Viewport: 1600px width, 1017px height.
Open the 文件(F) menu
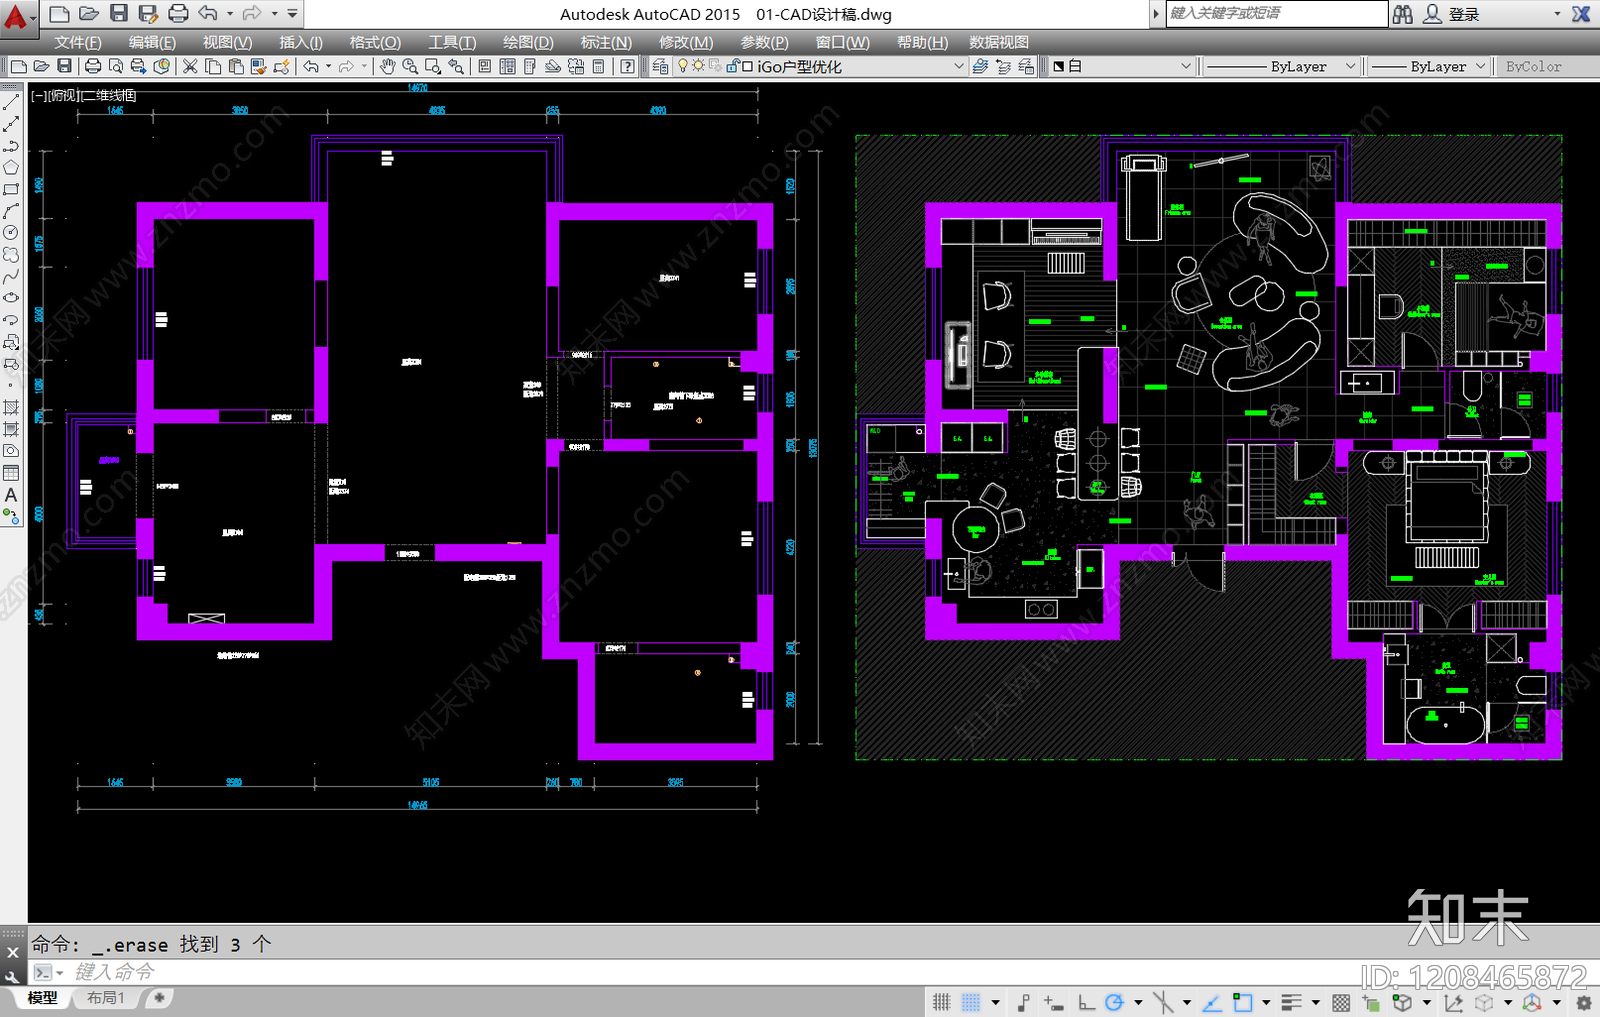tap(77, 42)
